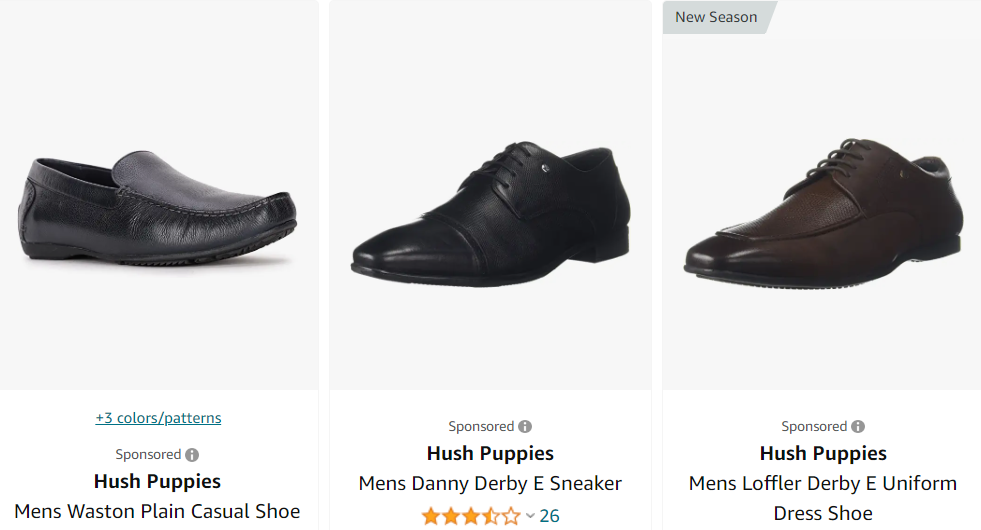The width and height of the screenshot is (981, 530).
Task: Open Mens Waston Plain Casual Shoe title
Action: coord(158,511)
